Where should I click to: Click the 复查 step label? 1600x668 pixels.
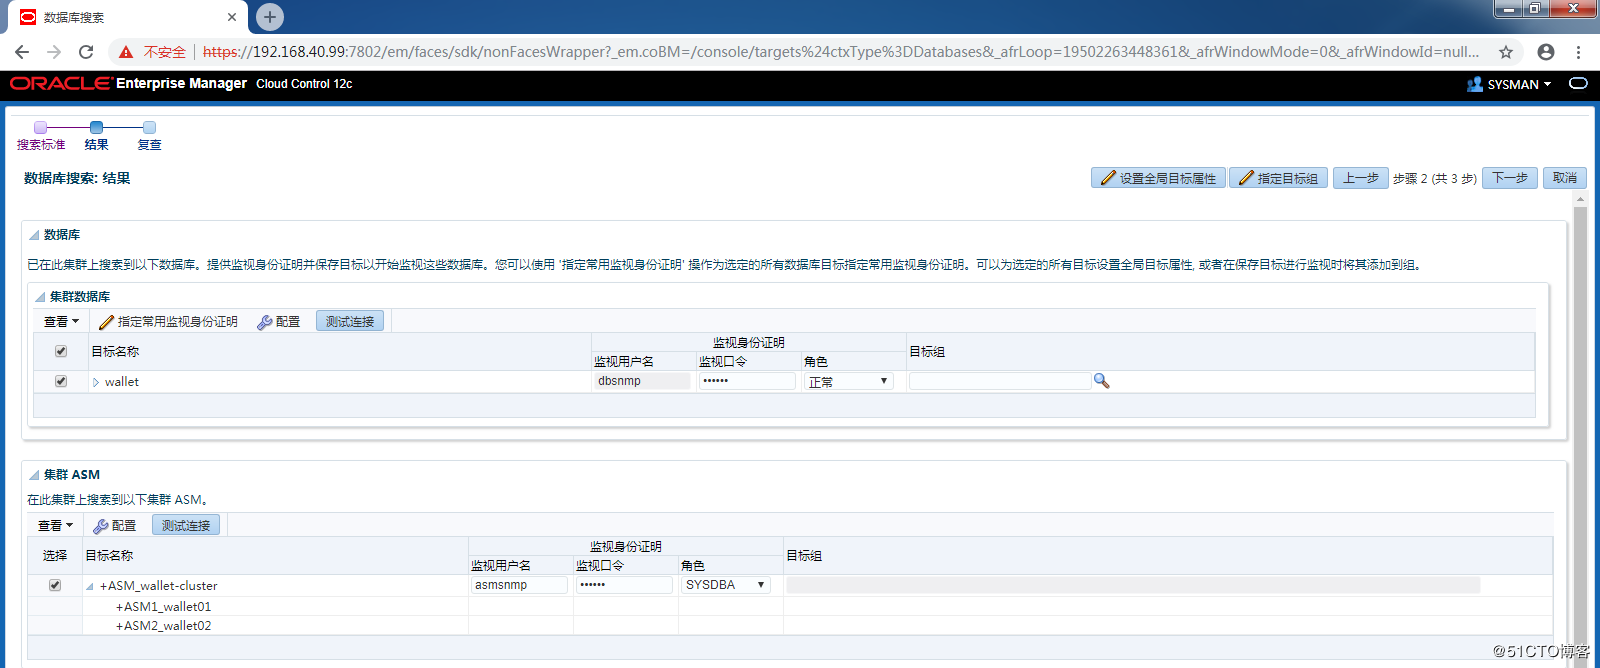[149, 145]
